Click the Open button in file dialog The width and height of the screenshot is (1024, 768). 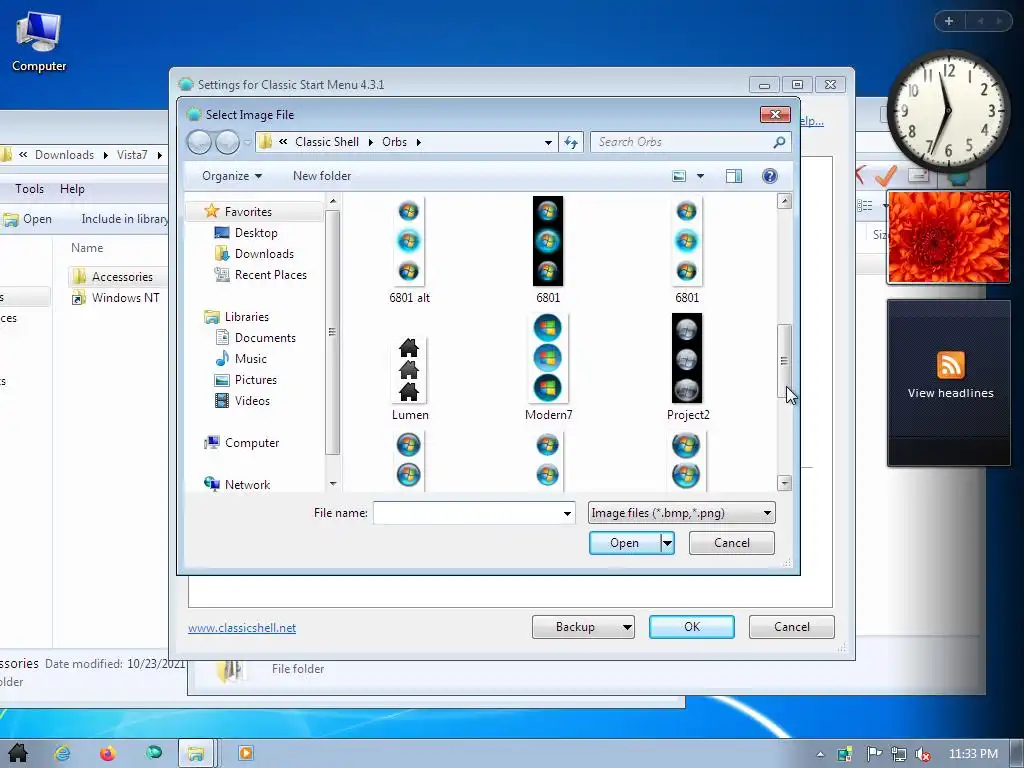(x=624, y=543)
